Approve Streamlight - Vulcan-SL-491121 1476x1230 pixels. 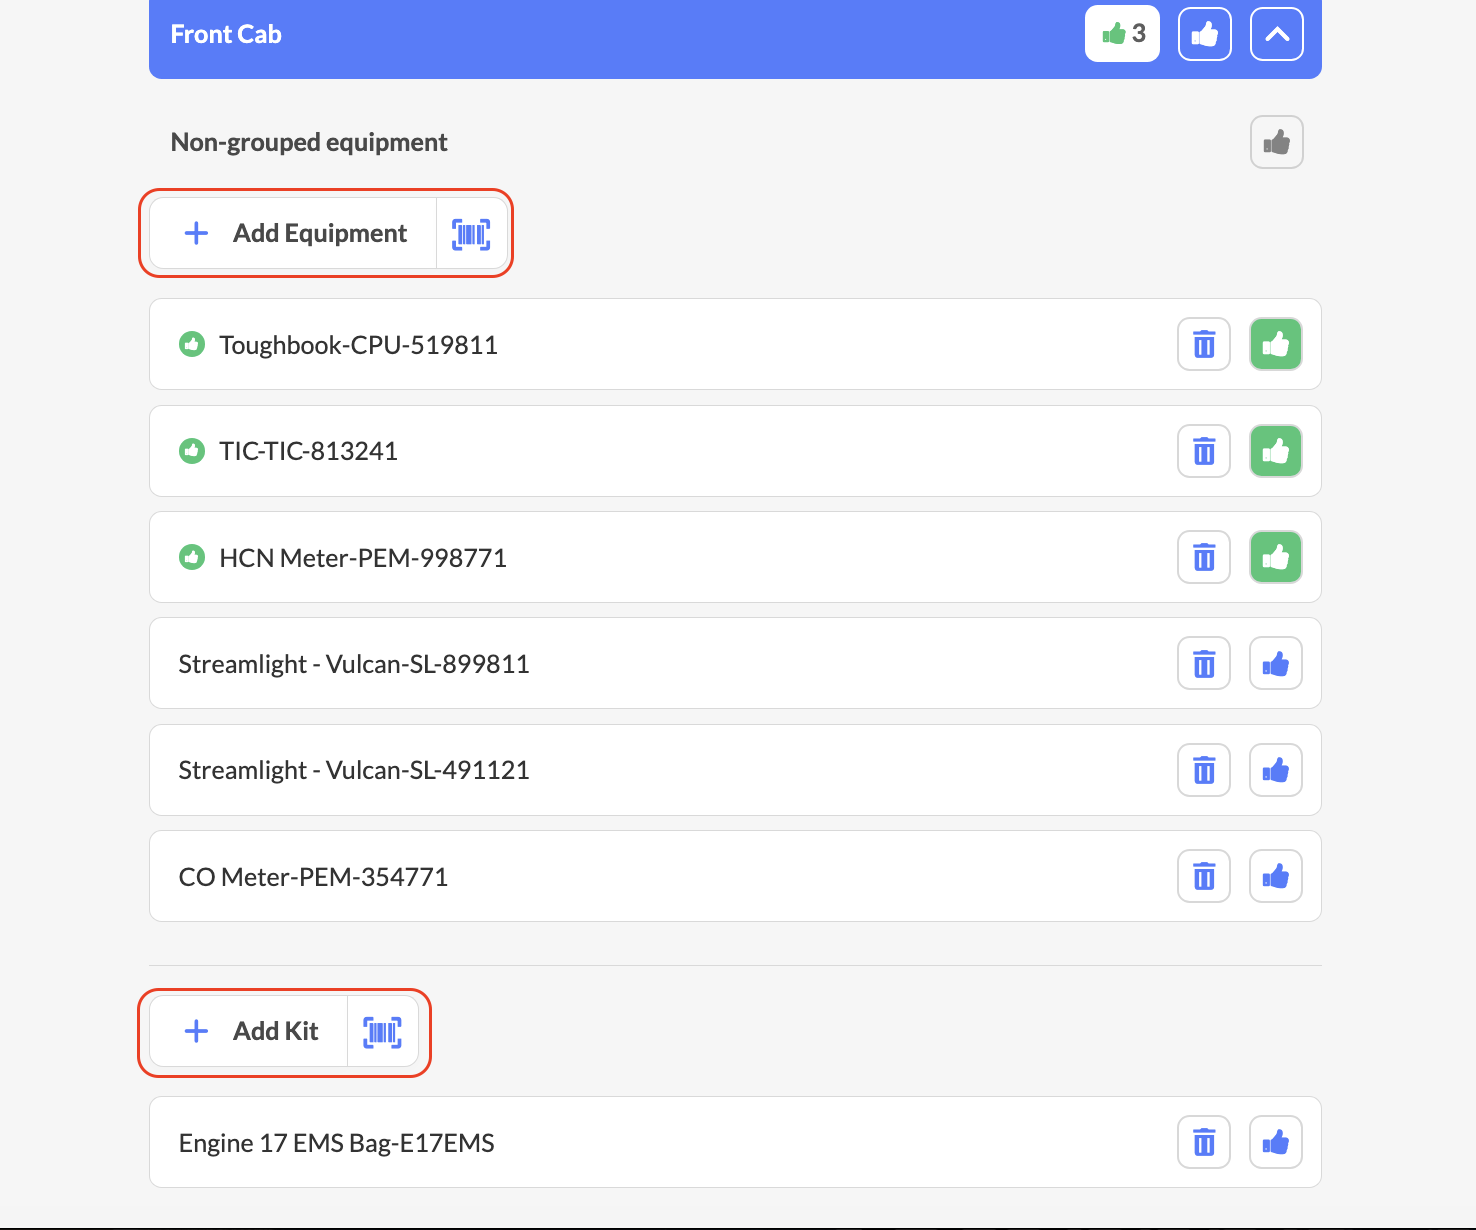click(1276, 770)
